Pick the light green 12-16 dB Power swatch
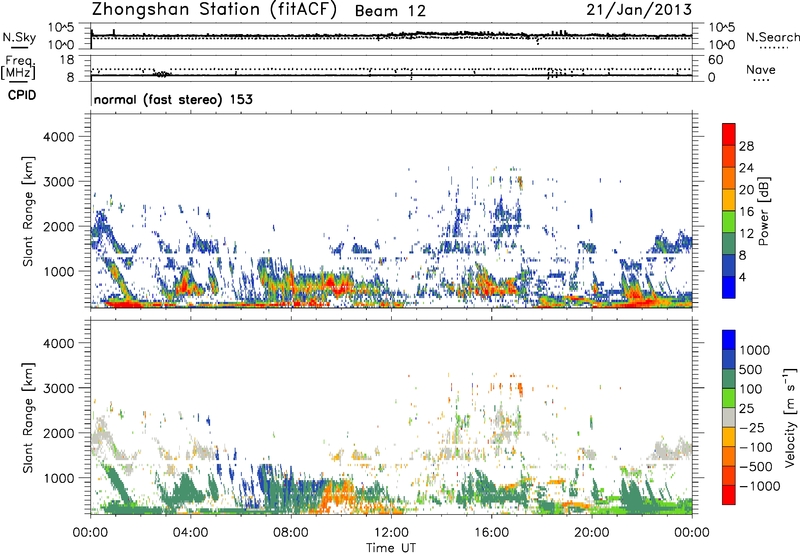The image size is (800, 554). click(729, 222)
